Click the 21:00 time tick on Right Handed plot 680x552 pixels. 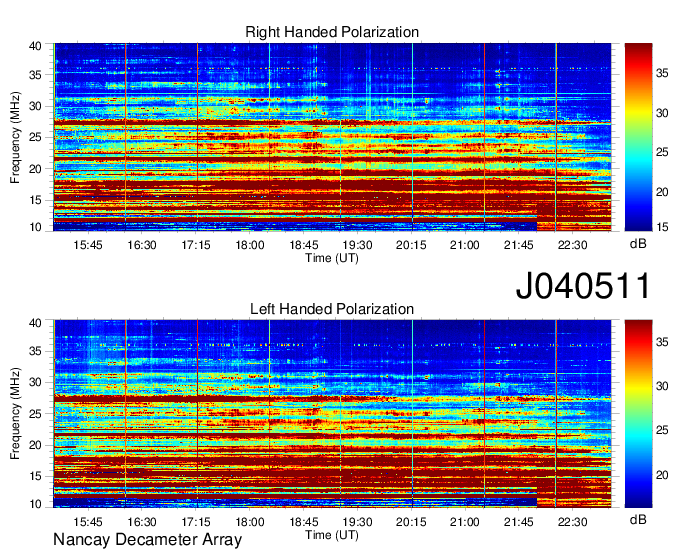(465, 245)
